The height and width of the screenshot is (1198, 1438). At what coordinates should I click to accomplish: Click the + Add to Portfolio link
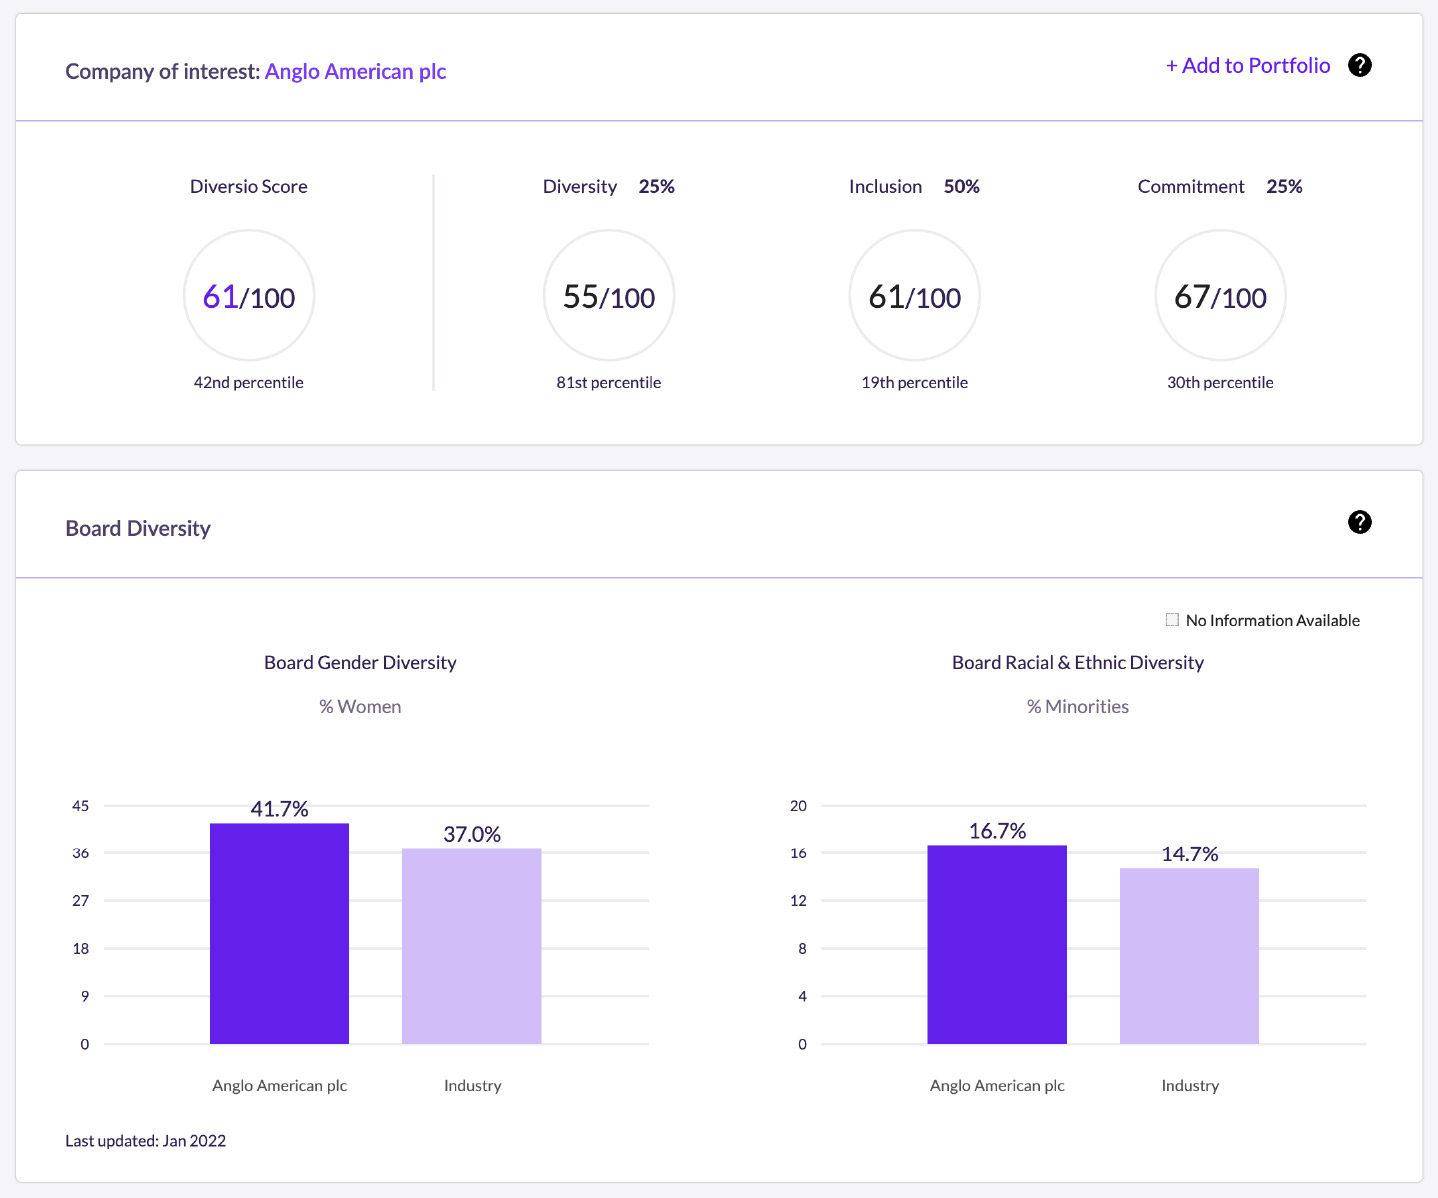point(1248,65)
